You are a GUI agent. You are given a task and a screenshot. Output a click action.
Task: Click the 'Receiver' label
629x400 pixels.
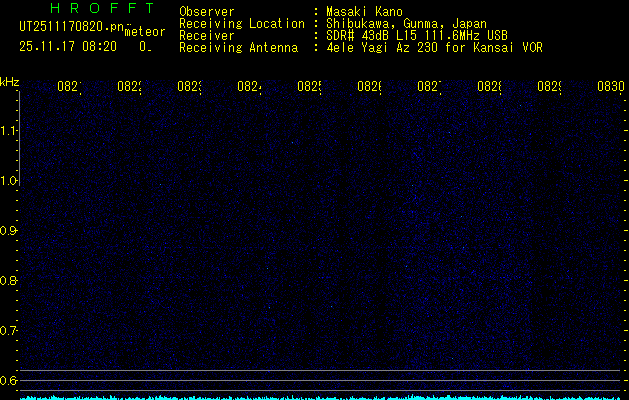pos(207,36)
